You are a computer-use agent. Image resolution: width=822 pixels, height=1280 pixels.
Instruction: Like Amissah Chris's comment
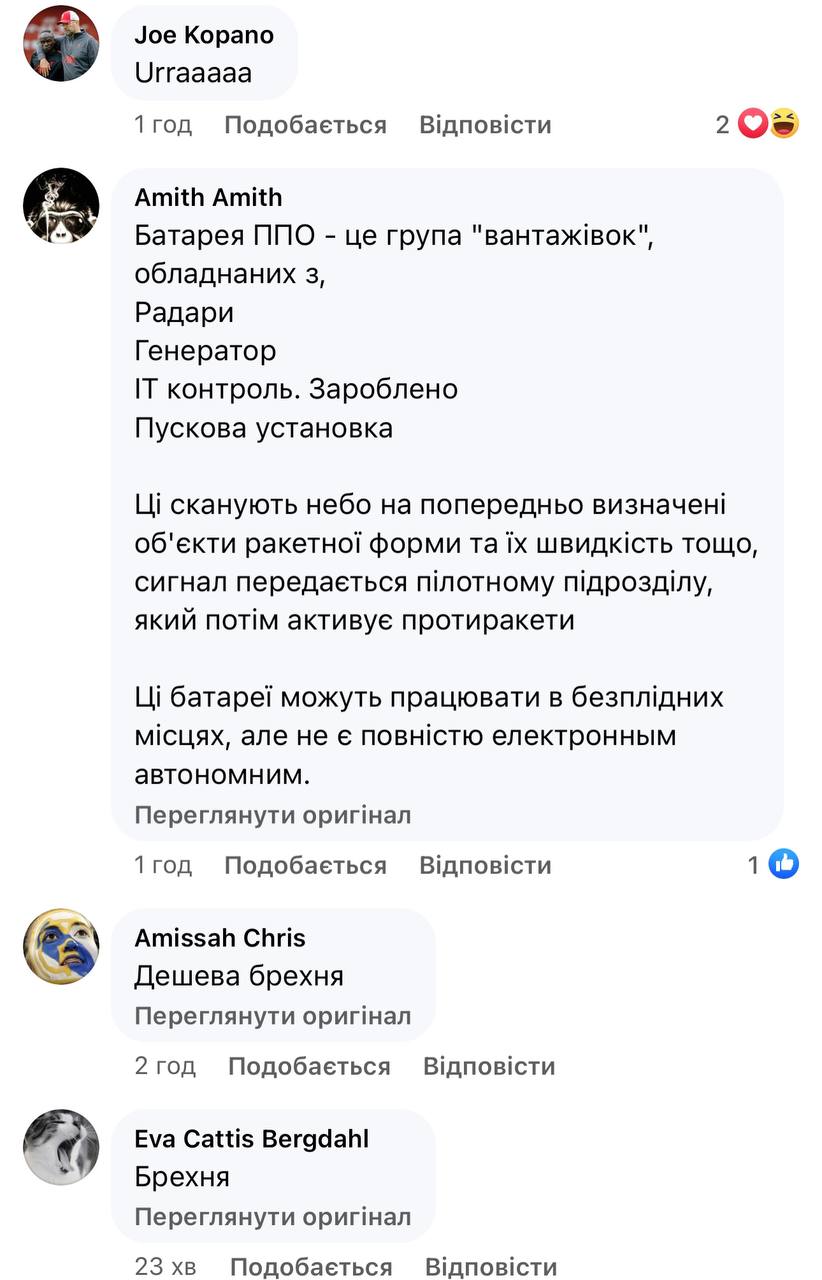pos(309,1066)
